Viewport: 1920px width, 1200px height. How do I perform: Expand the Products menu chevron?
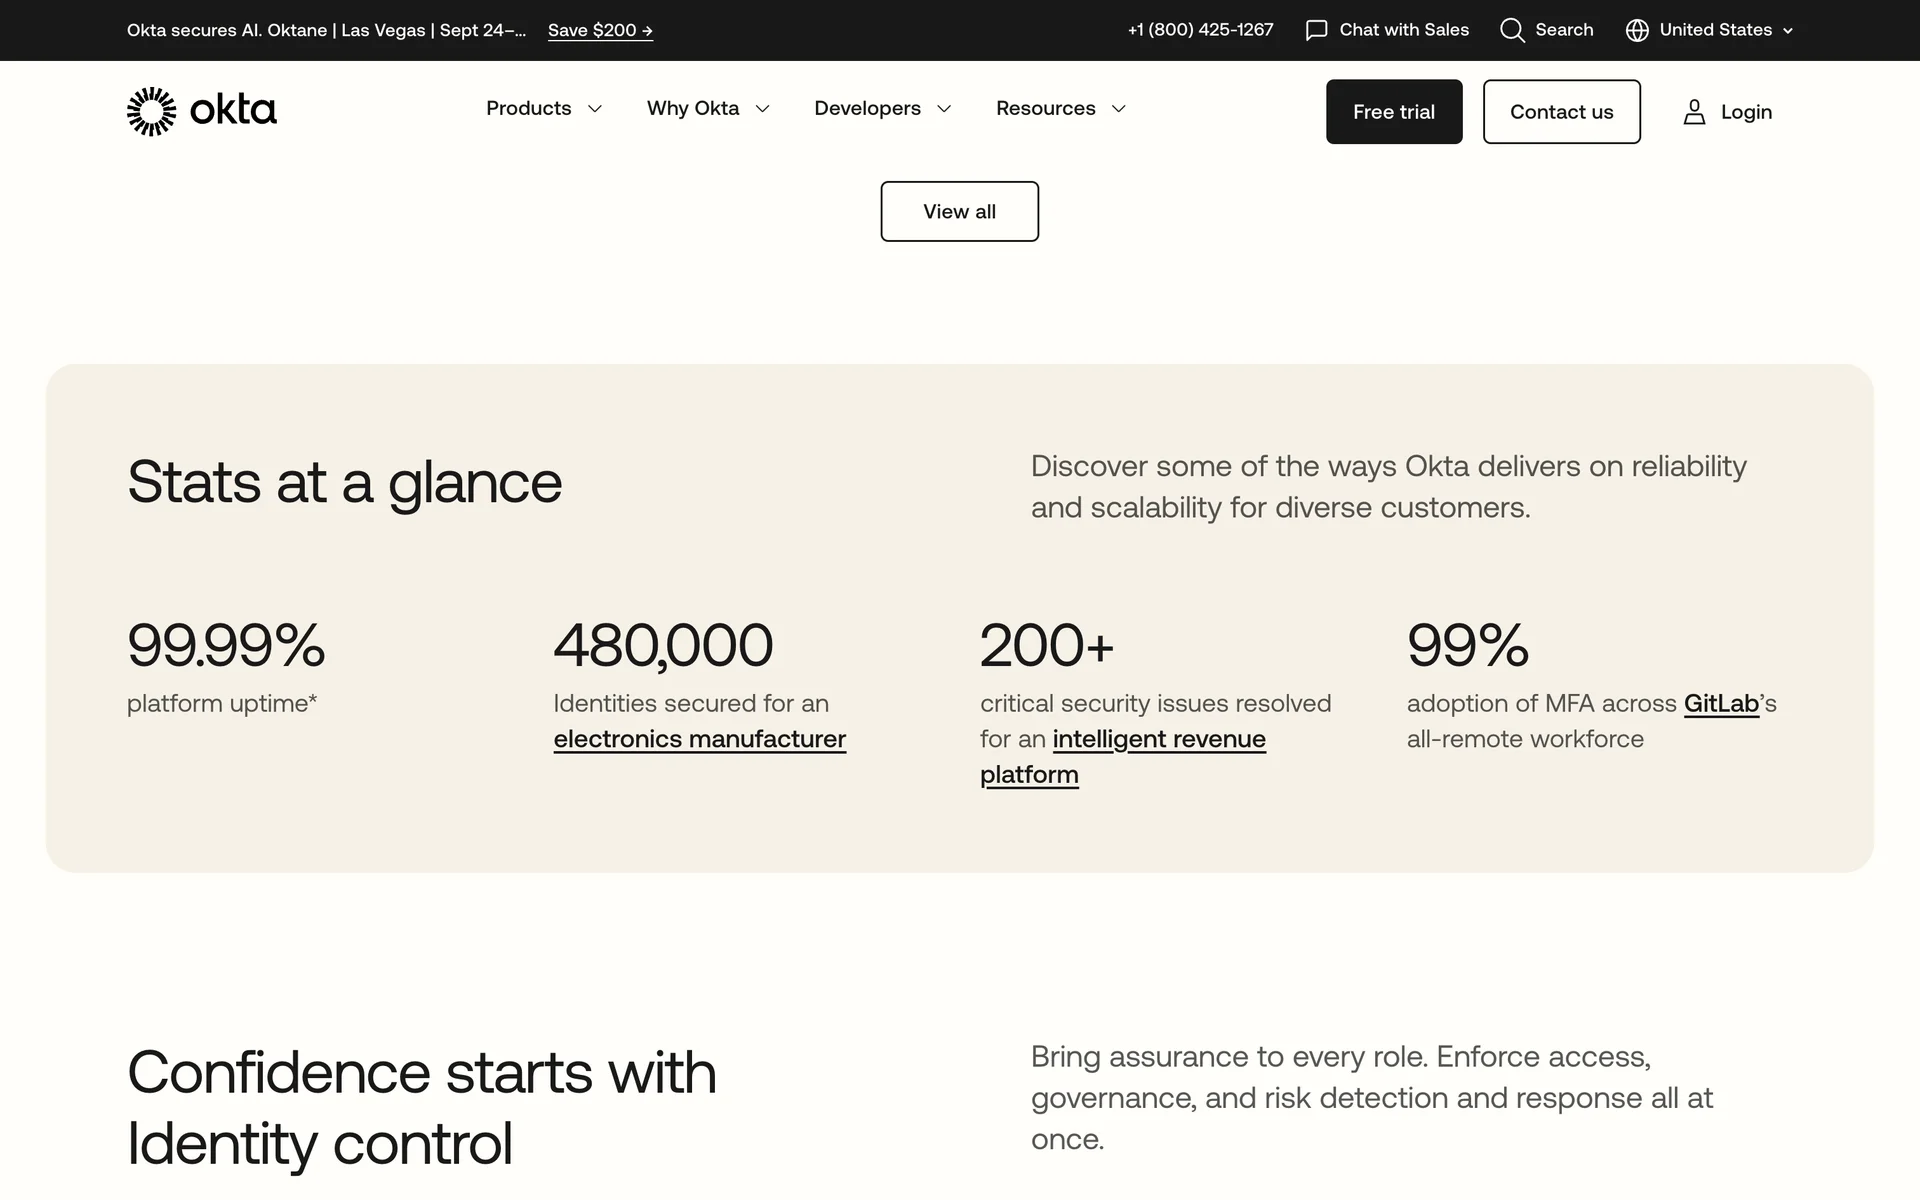(x=595, y=109)
